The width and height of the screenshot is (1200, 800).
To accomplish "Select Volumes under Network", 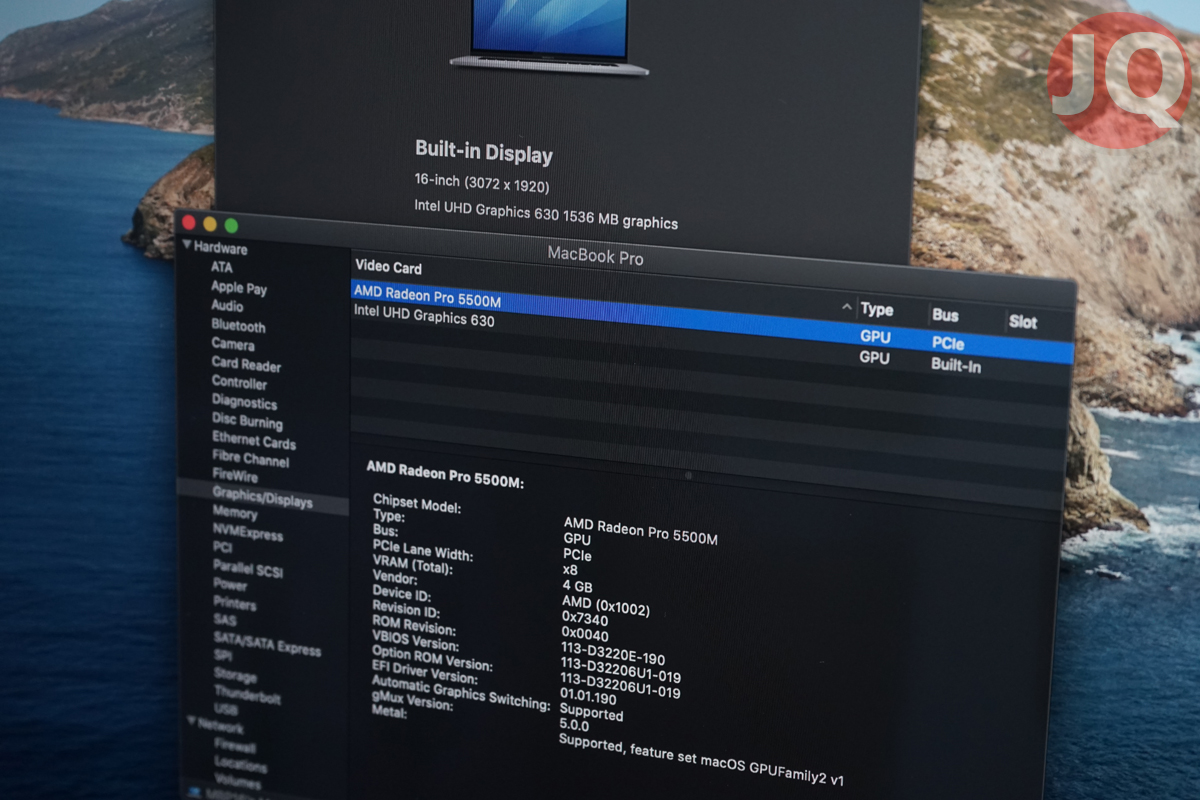I will coord(238,783).
